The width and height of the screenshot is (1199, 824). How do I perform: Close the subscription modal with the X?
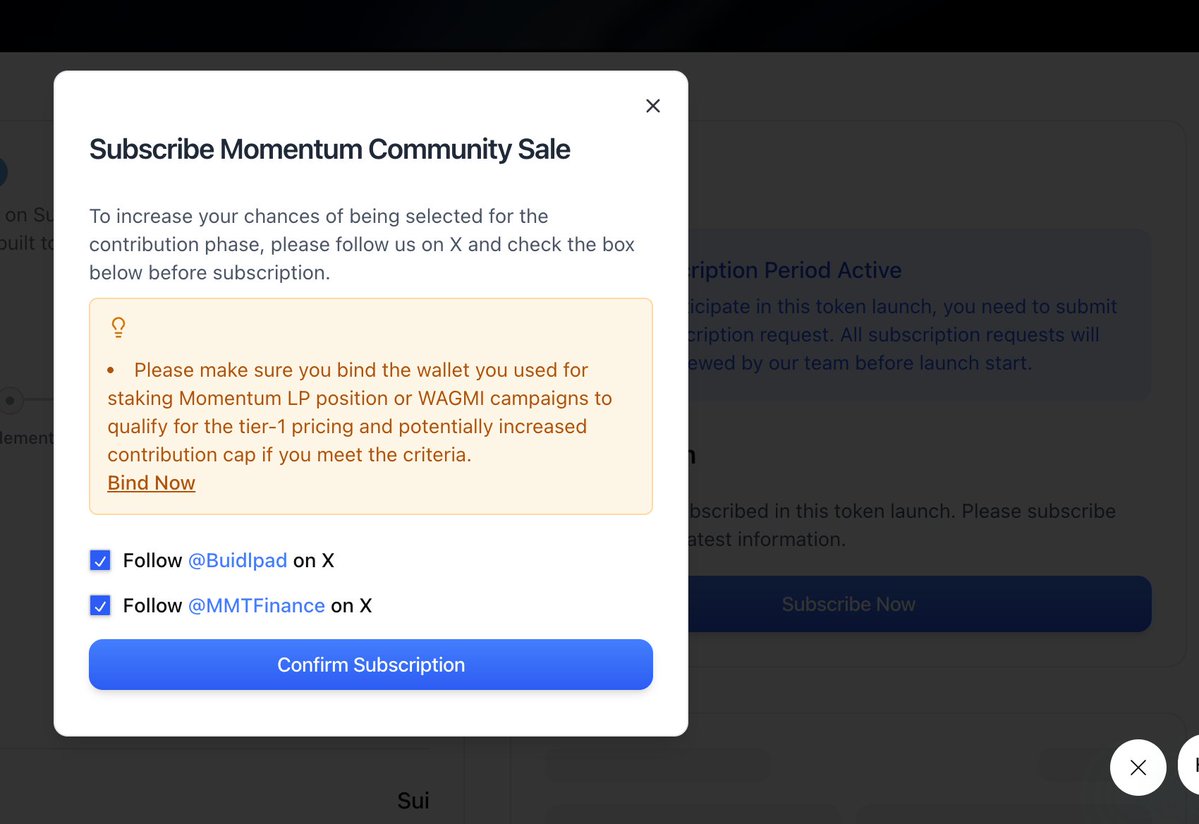click(653, 106)
